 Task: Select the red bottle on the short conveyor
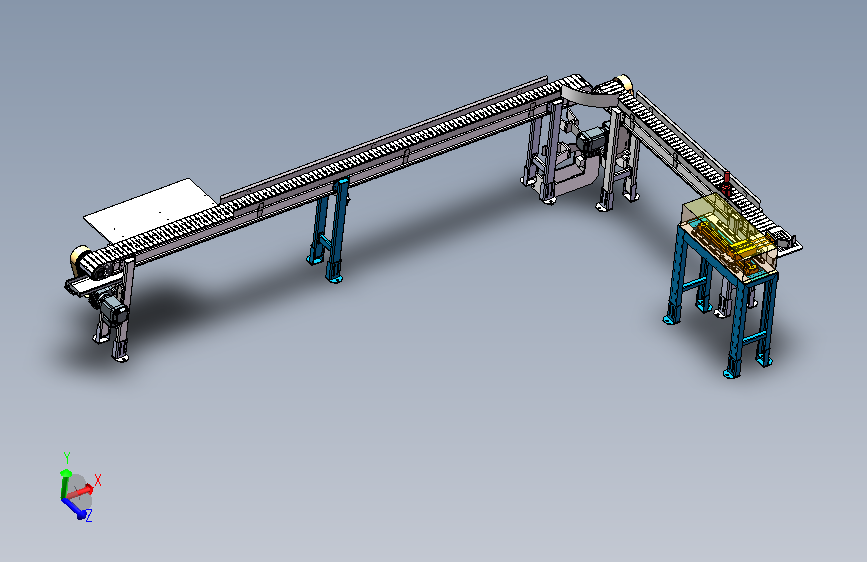[x=727, y=184]
